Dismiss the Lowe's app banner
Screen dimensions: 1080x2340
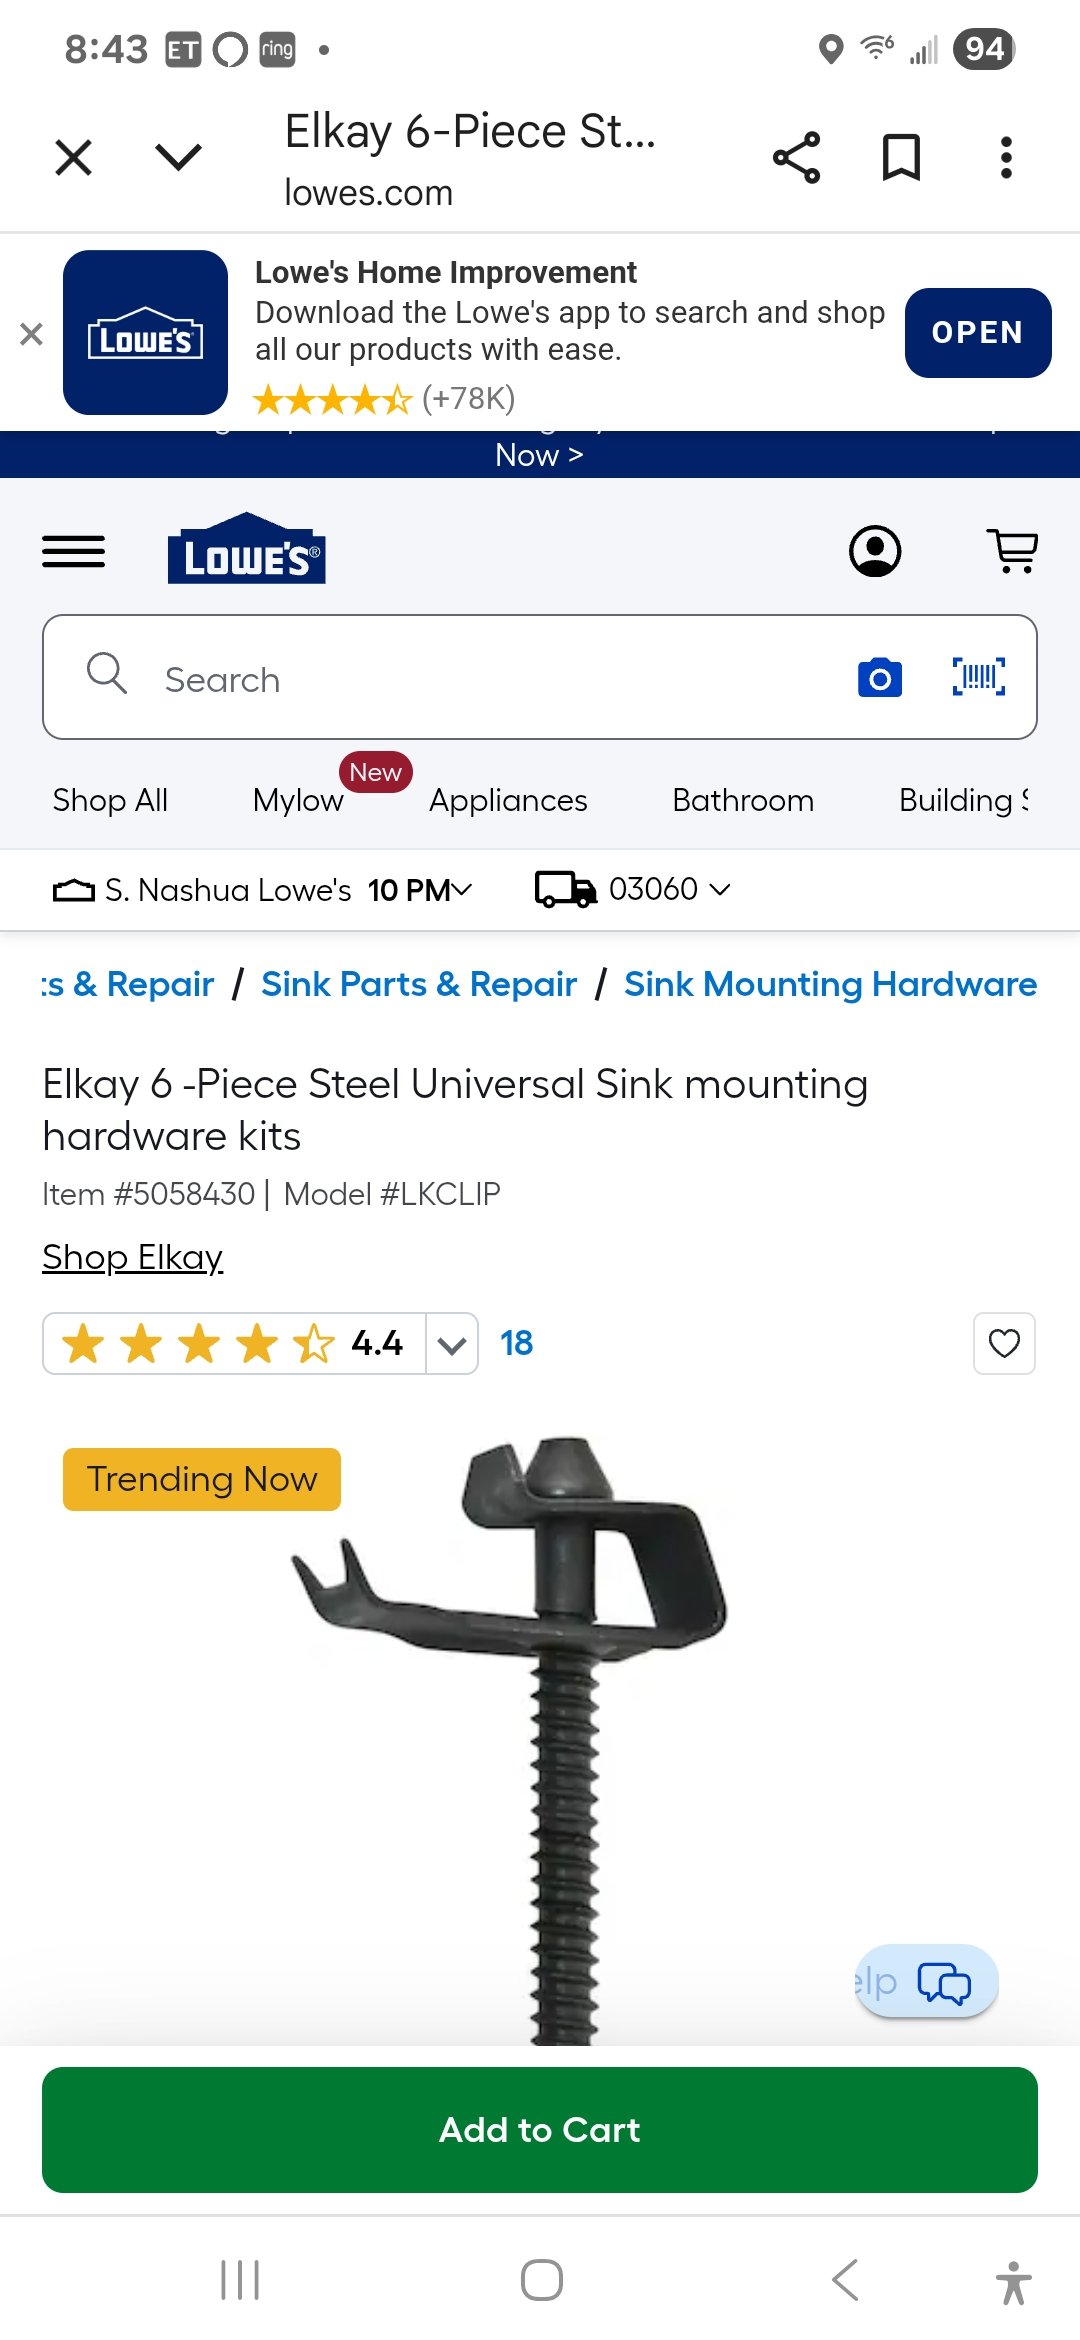(31, 334)
